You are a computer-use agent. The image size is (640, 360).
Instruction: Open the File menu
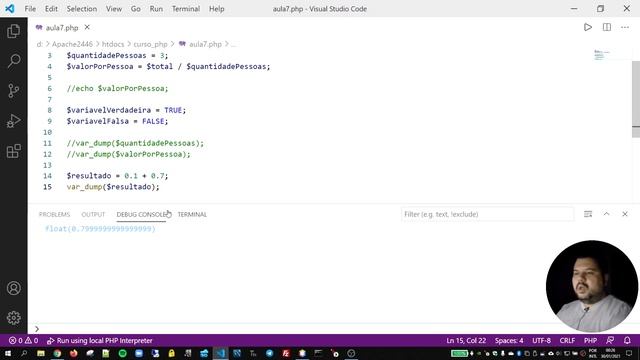(x=30, y=9)
